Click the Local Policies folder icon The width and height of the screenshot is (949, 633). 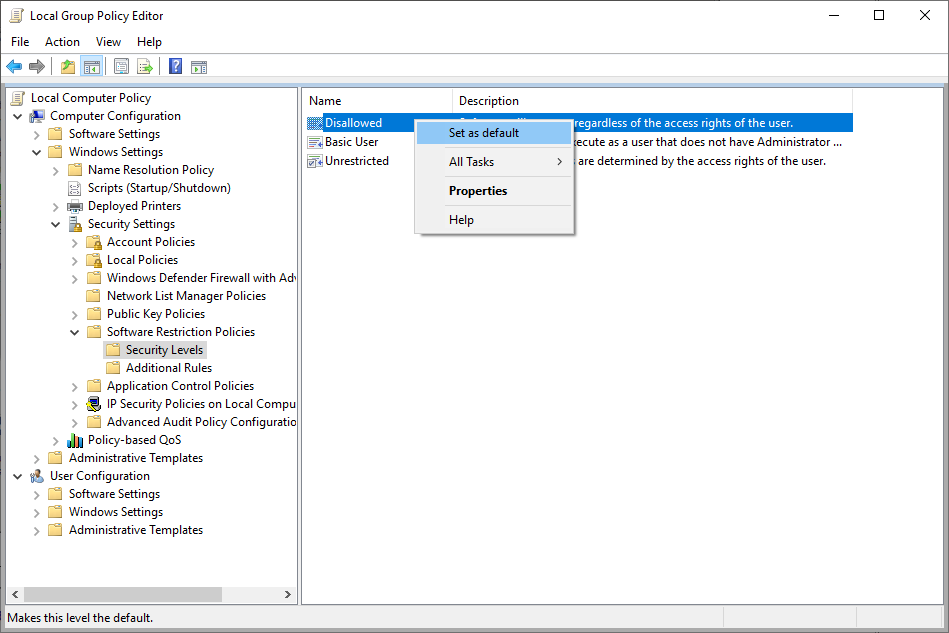pyautogui.click(x=94, y=260)
